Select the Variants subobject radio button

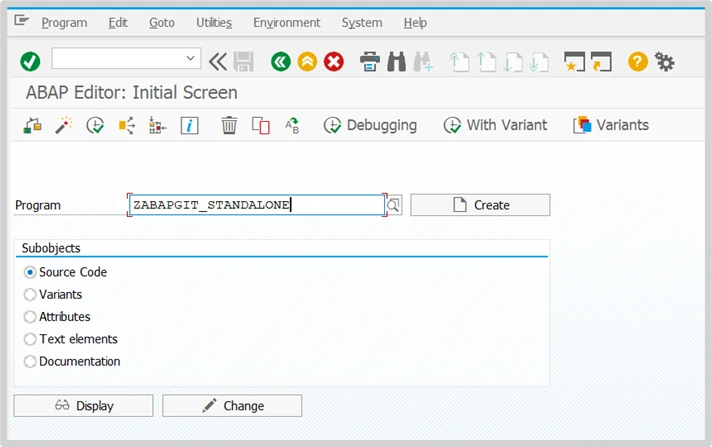click(x=30, y=294)
